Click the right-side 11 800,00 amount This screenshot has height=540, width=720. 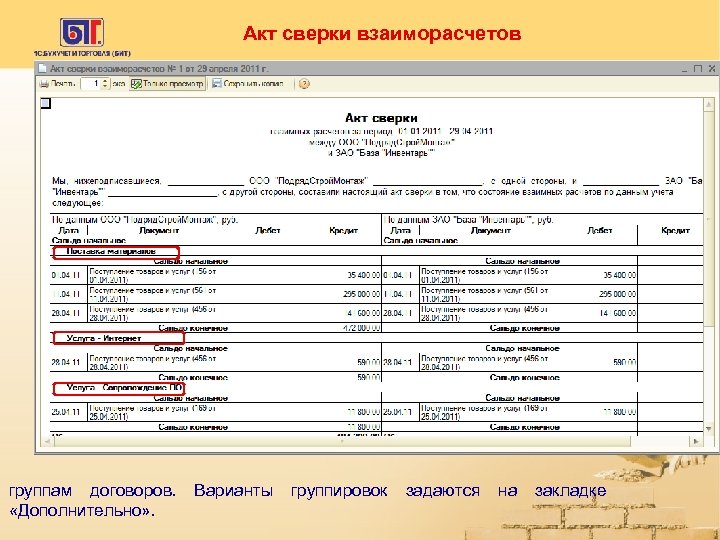click(x=619, y=412)
